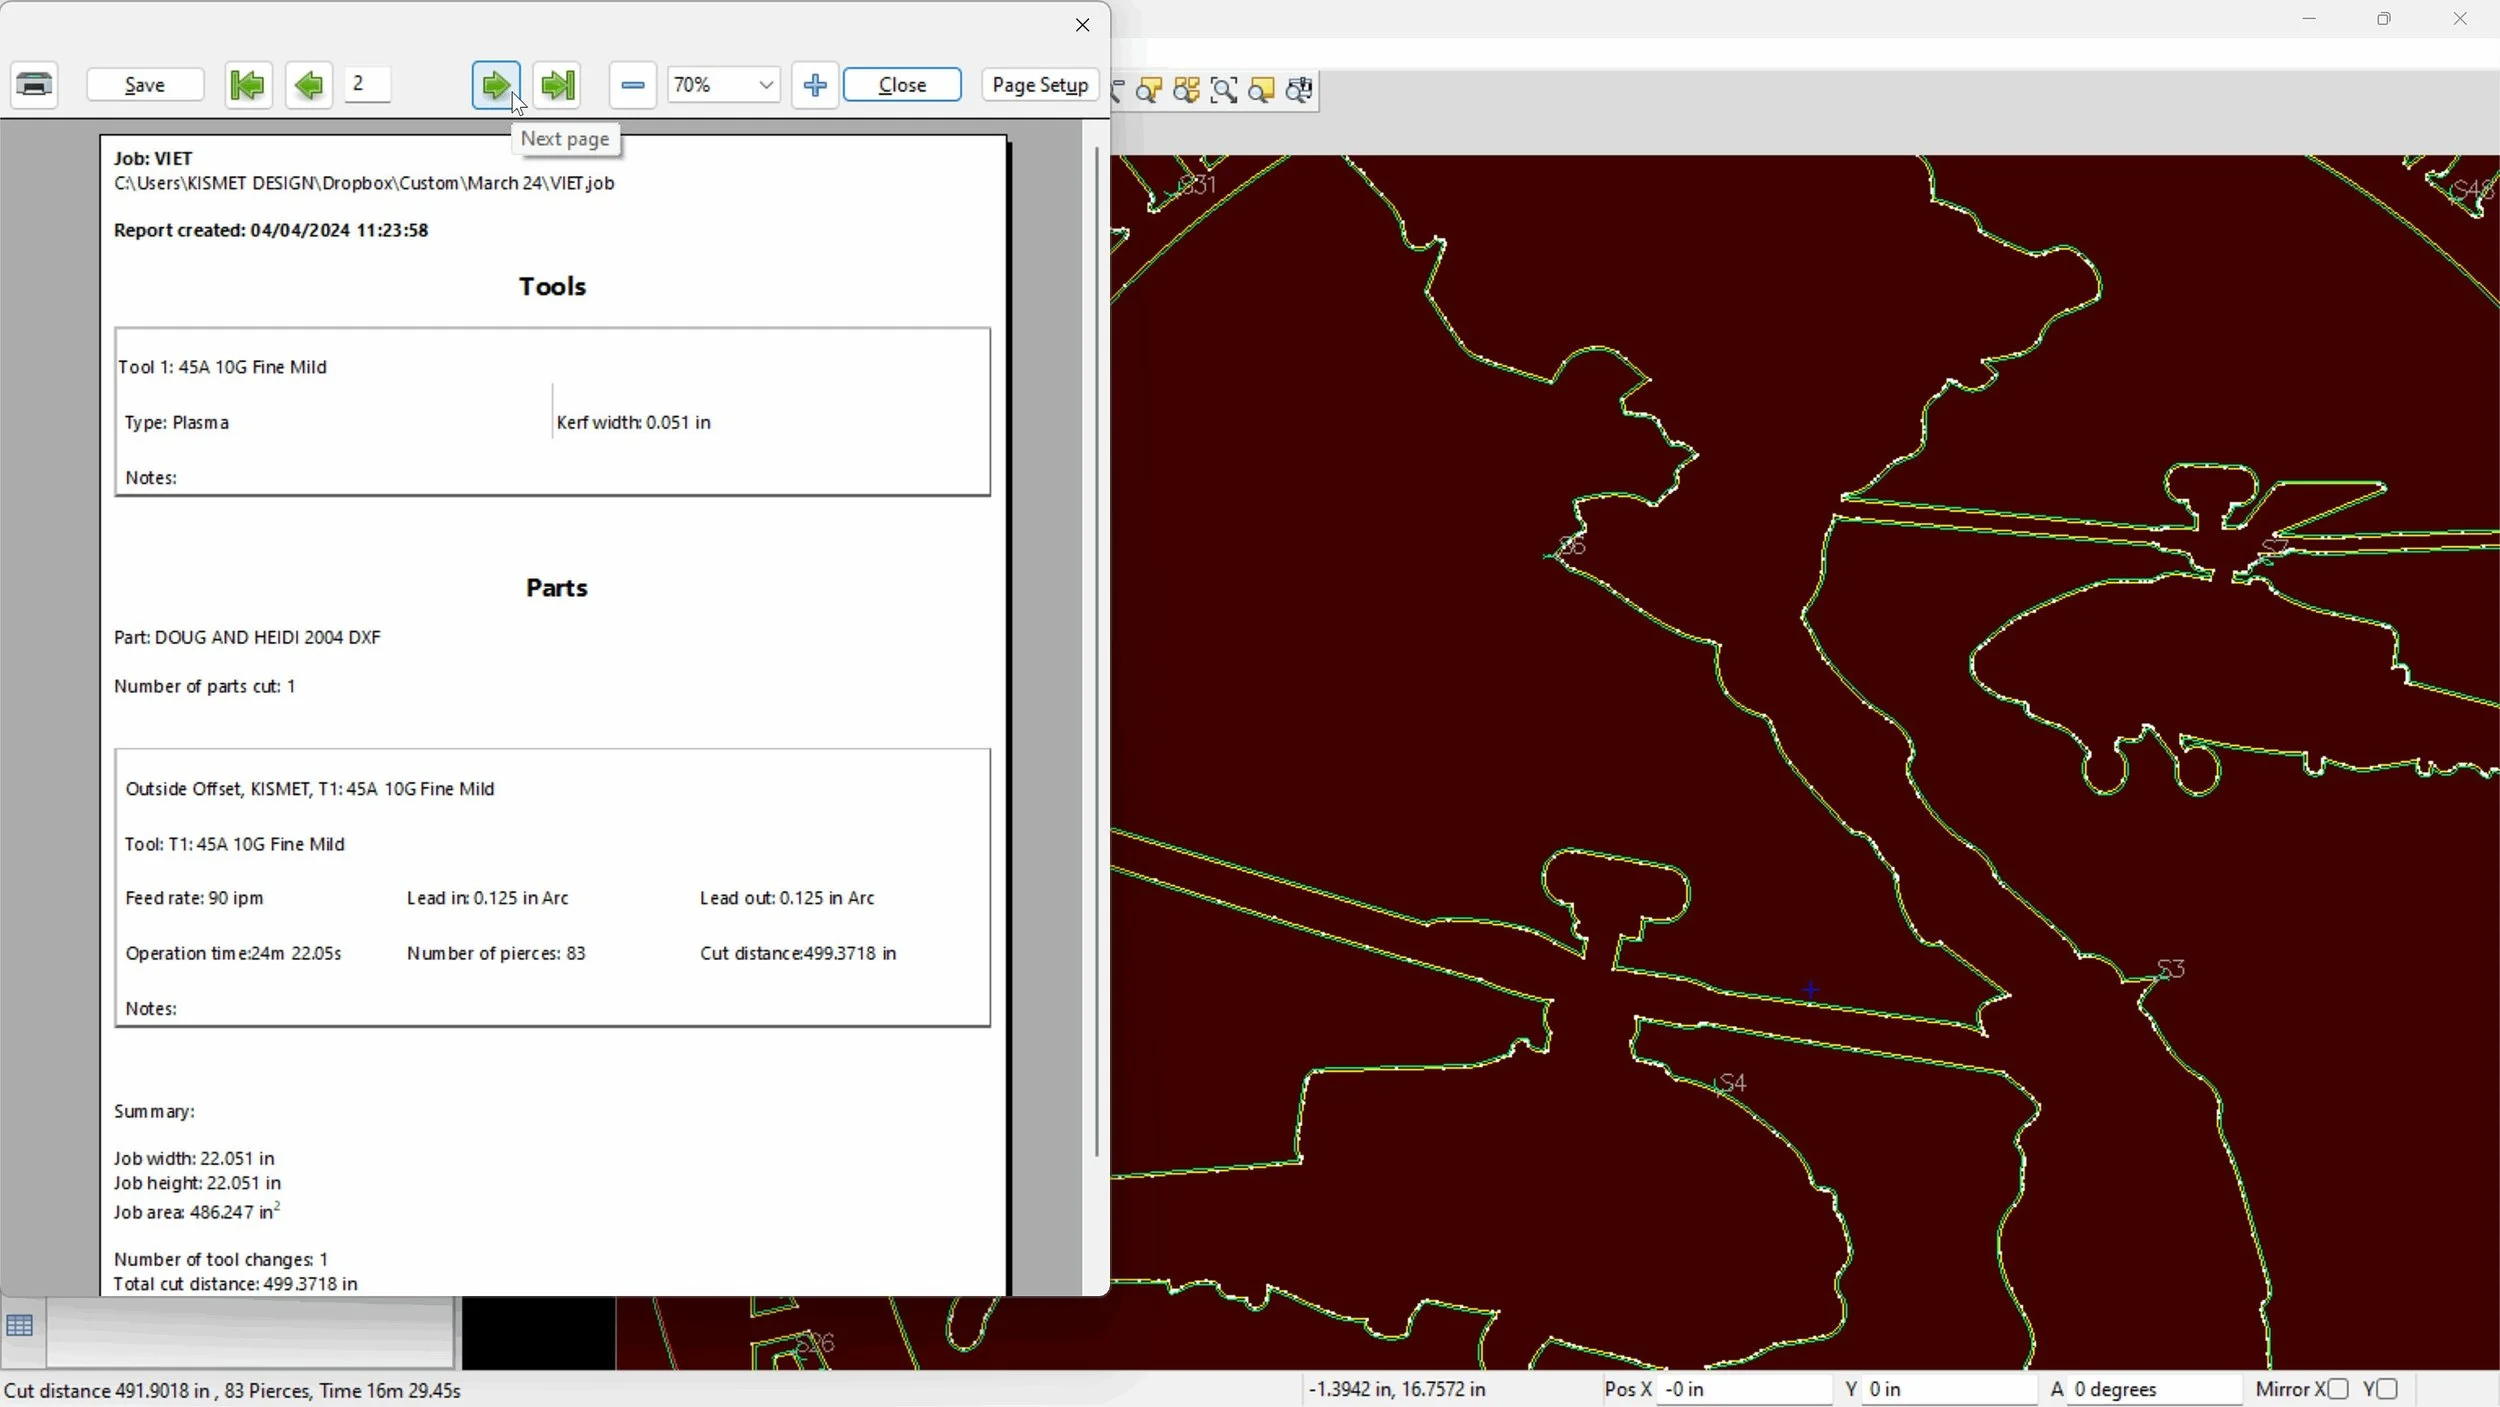2500x1407 pixels.
Task: Click the table grid icon bottom-left
Action: [20, 1327]
